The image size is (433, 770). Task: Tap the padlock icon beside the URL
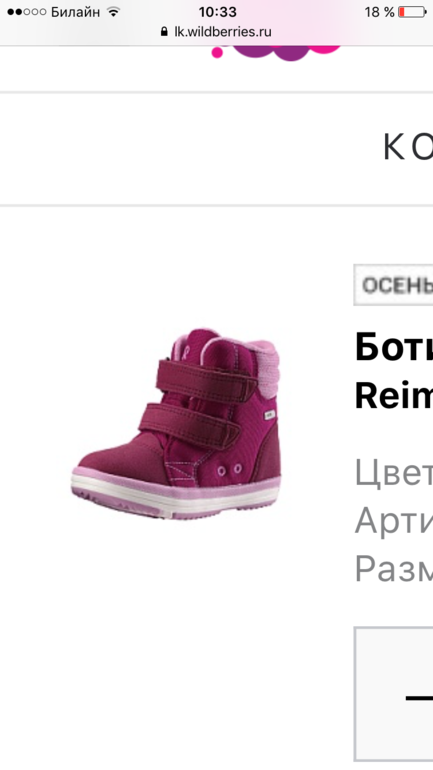(164, 32)
